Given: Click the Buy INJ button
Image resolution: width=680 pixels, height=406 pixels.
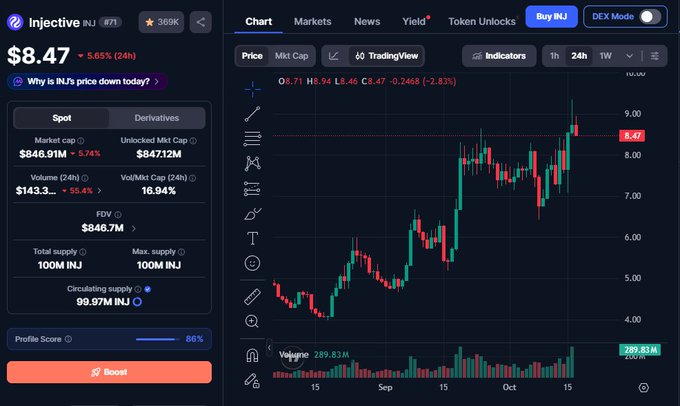Looking at the screenshot, I should (x=551, y=17).
